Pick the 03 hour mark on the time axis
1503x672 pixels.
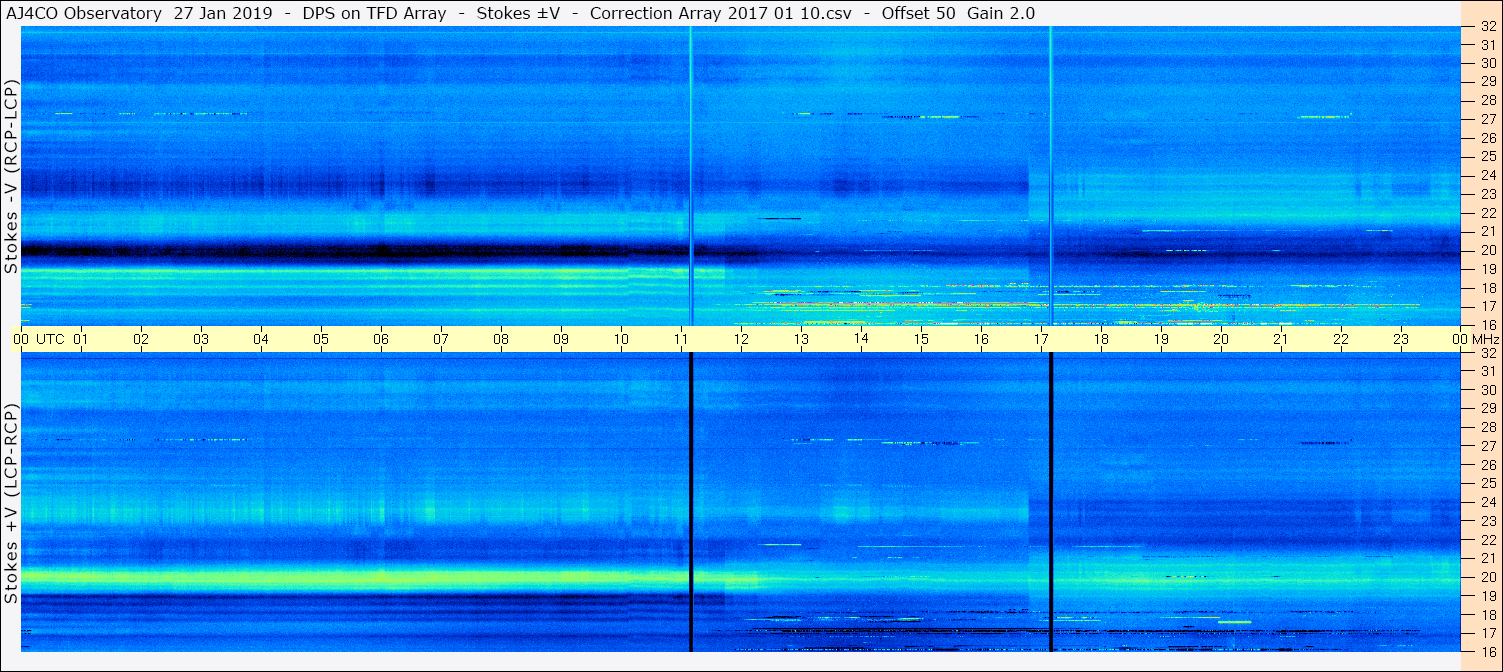[x=202, y=339]
